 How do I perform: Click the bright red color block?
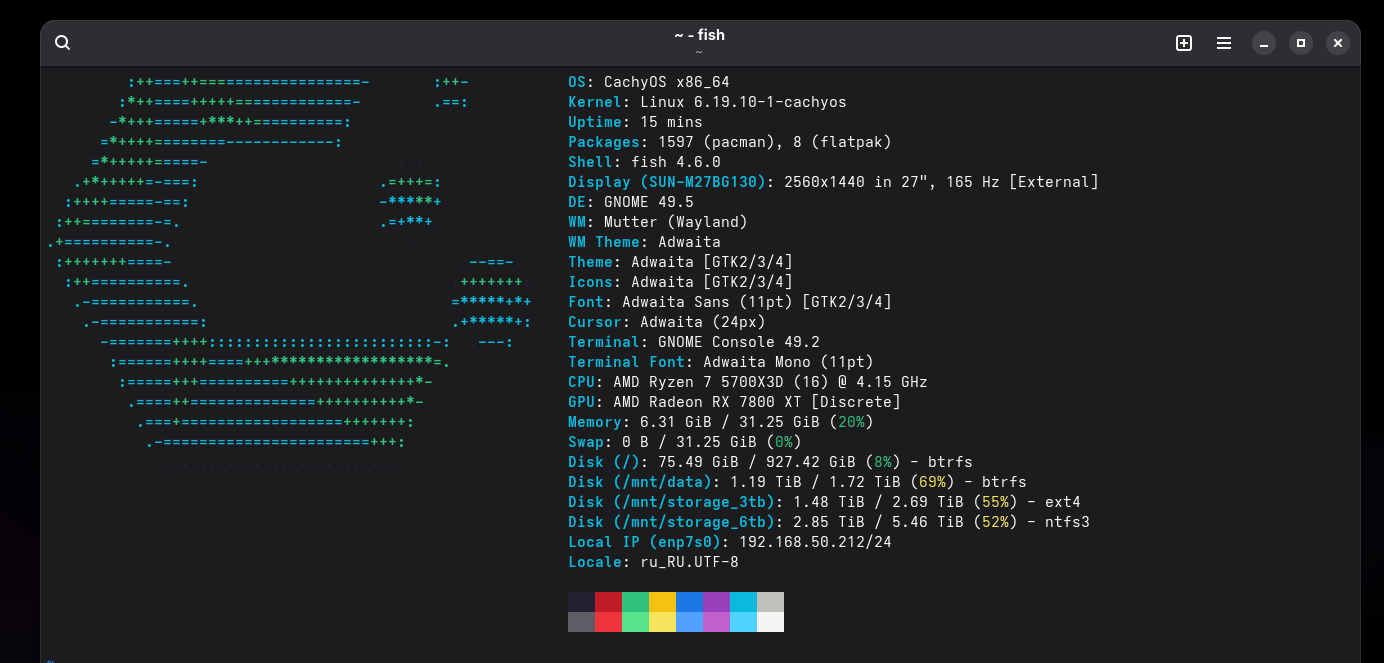(x=608, y=622)
